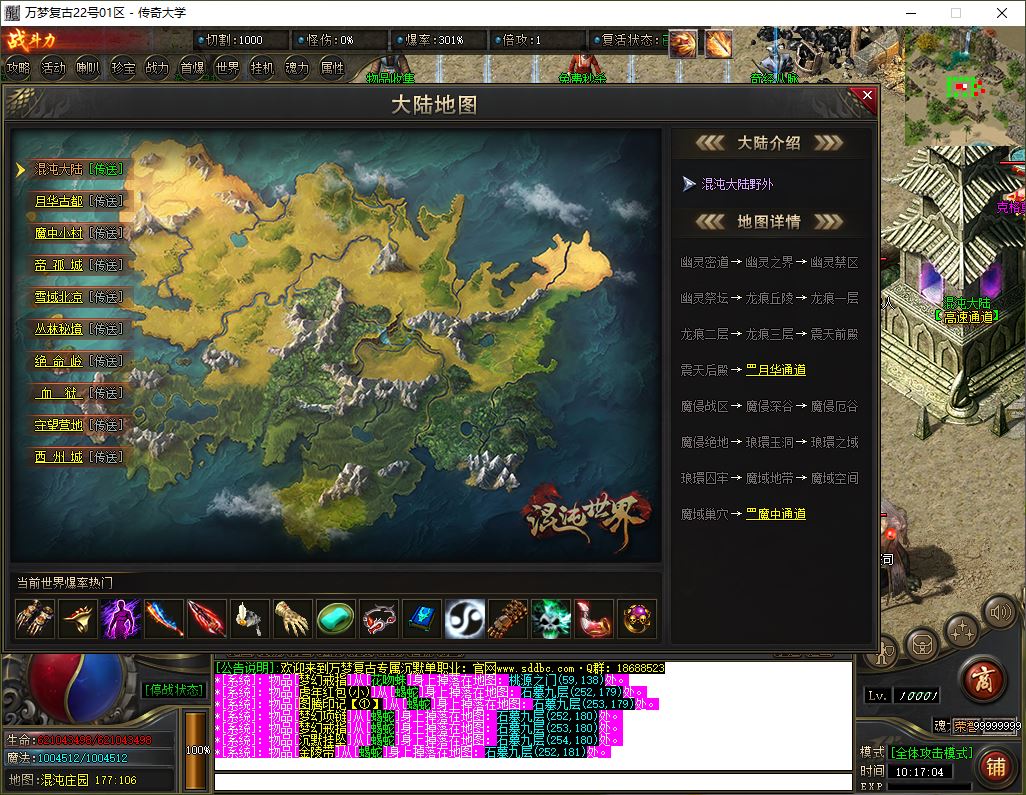Click [传送] next to 守望营地
Viewport: 1026px width, 795px height.
click(x=106, y=425)
